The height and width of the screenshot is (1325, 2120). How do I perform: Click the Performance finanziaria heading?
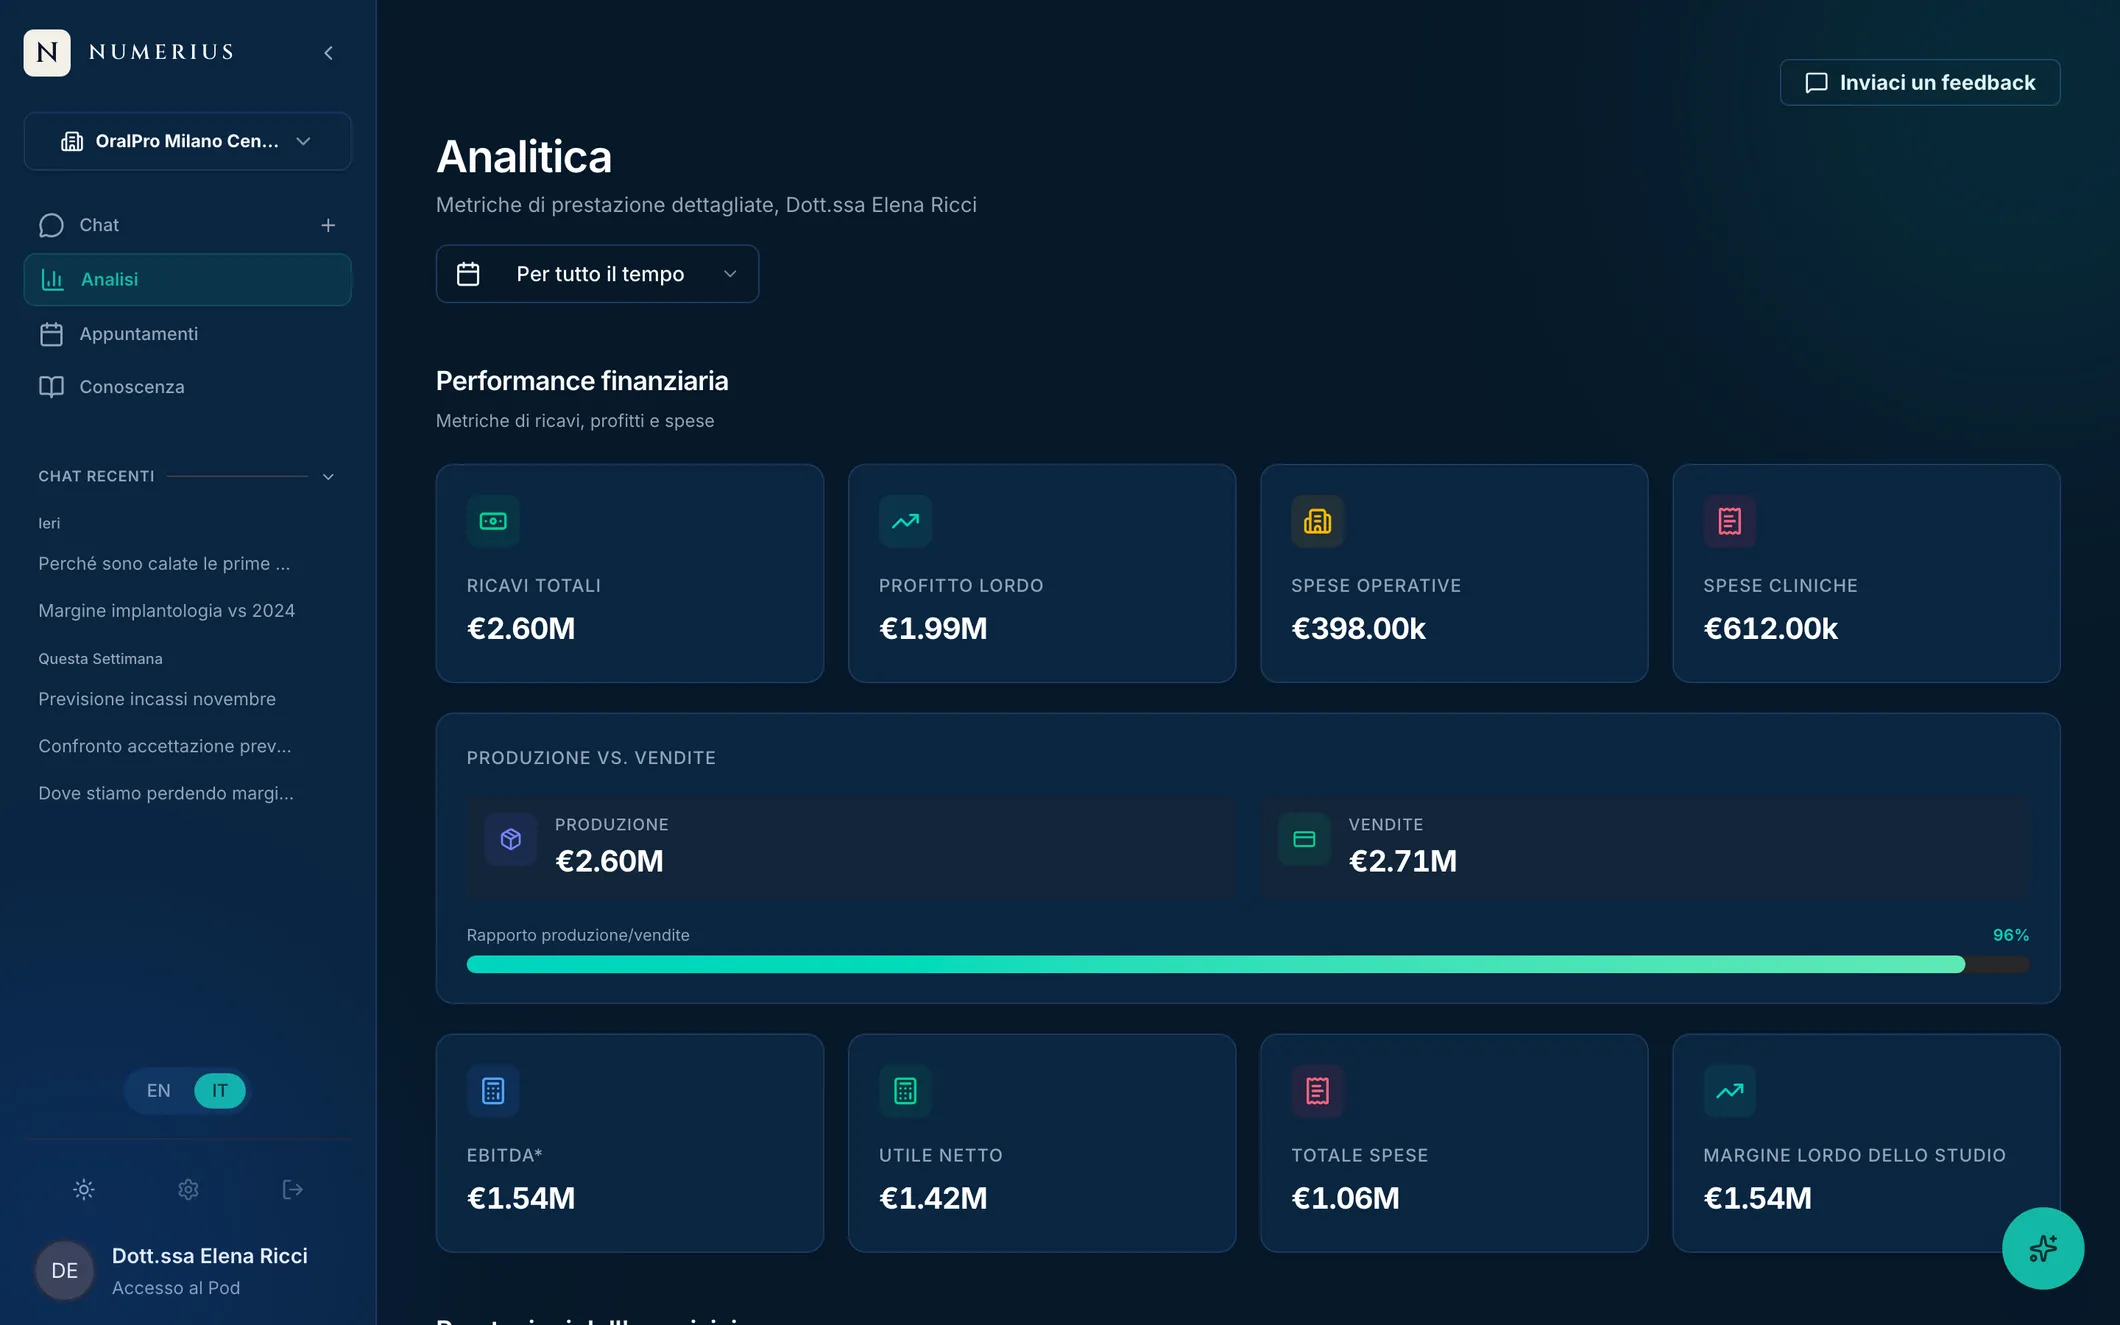tap(582, 381)
